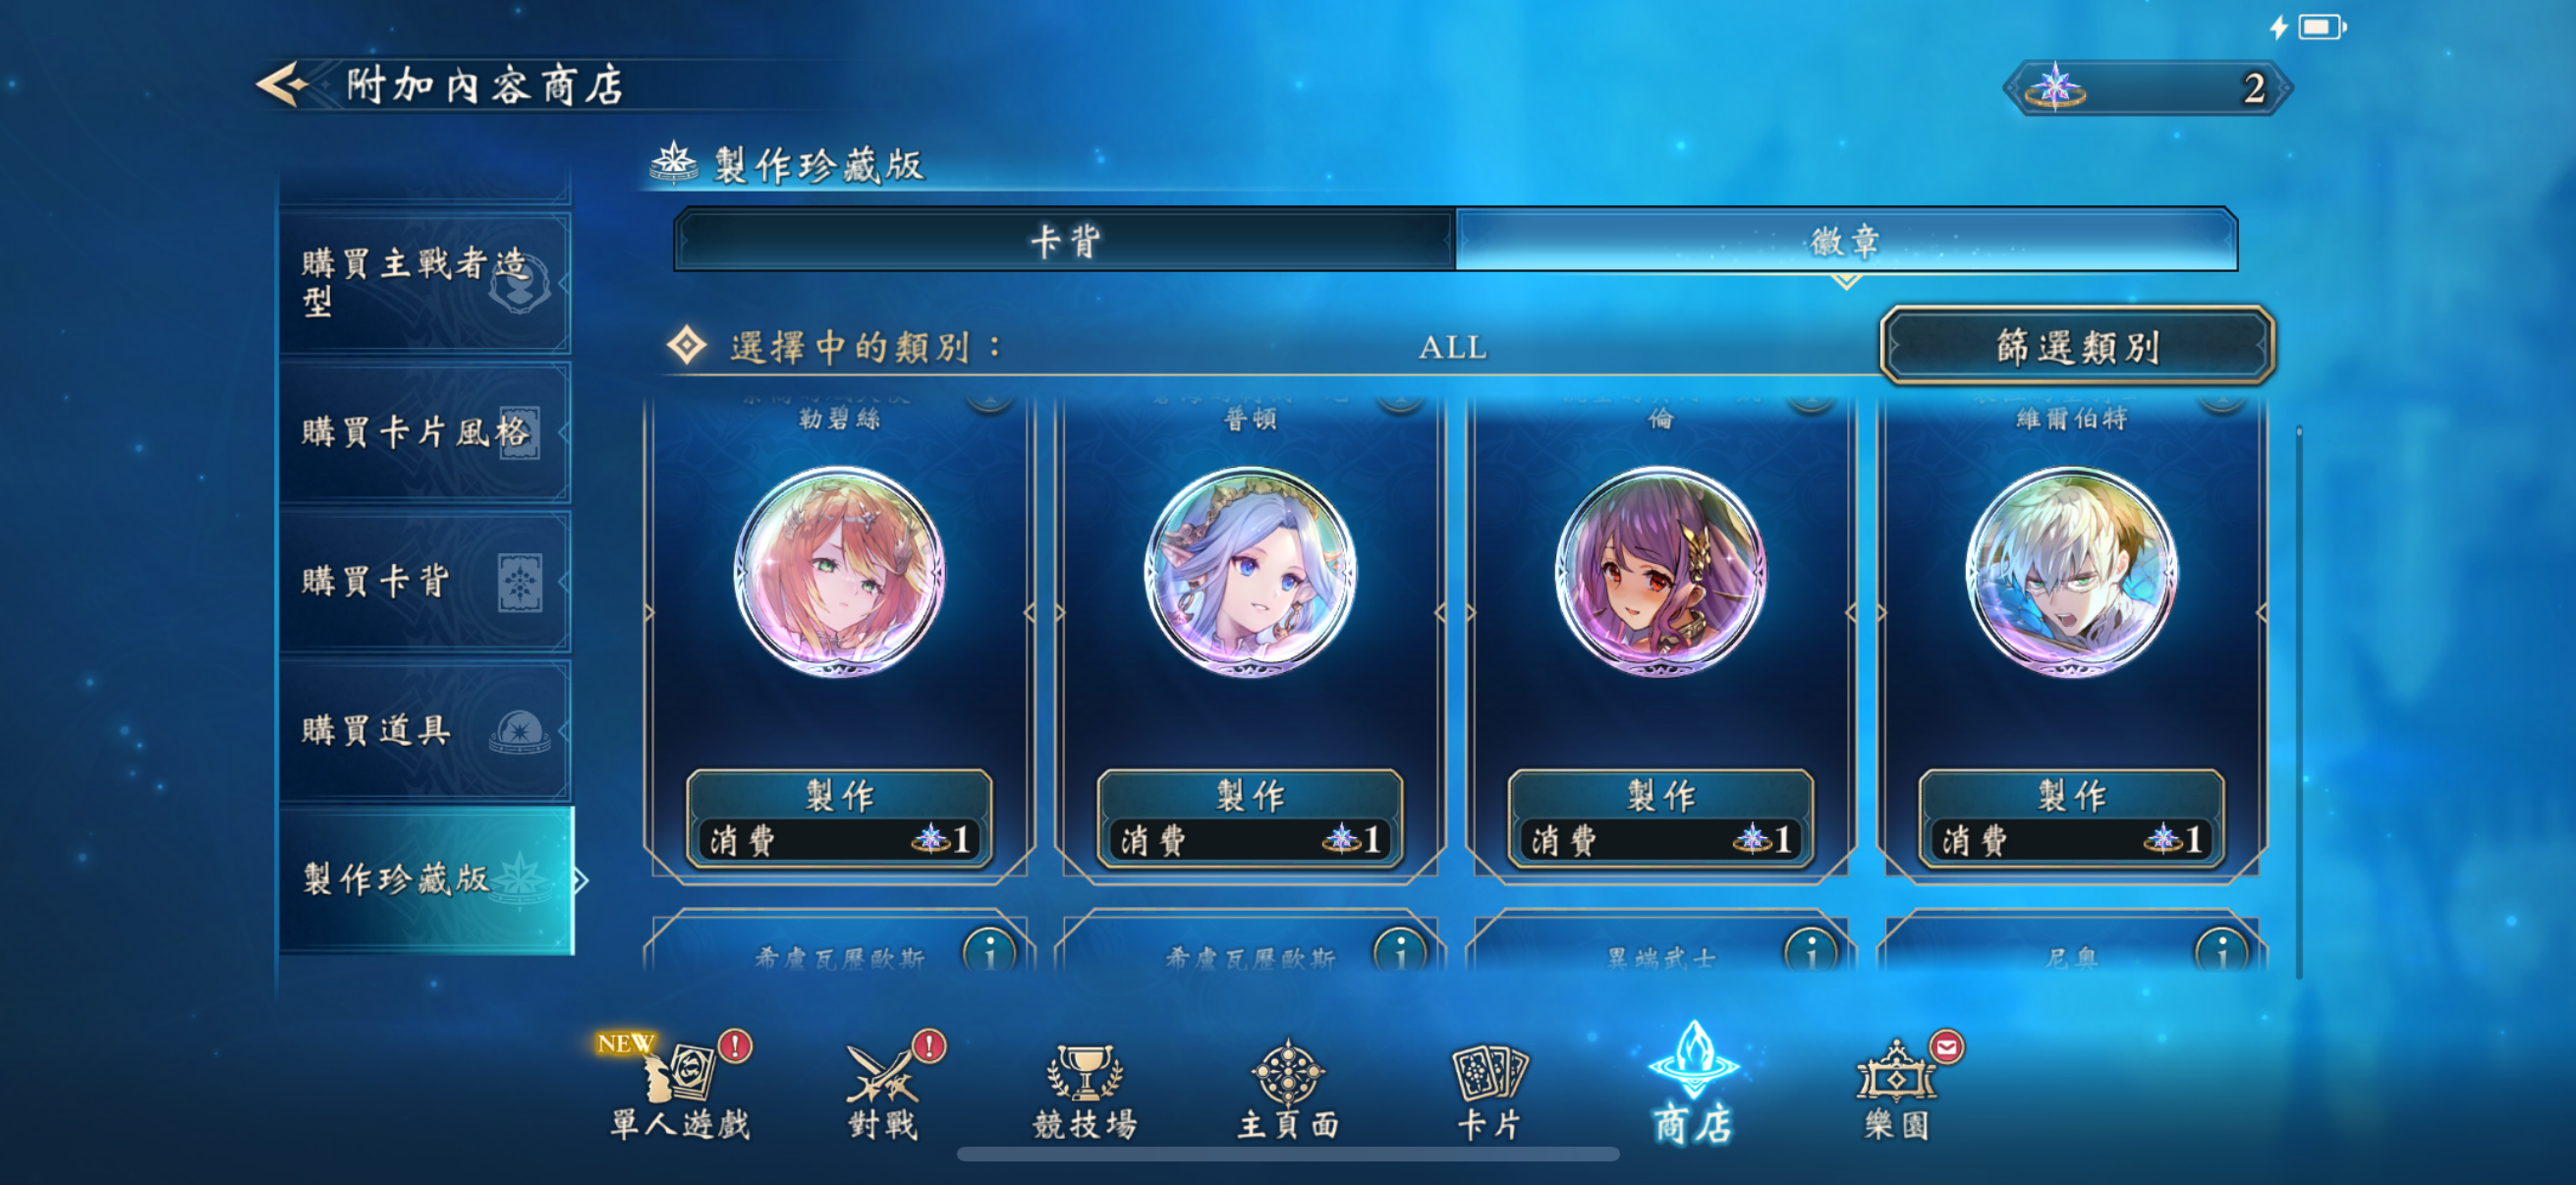Open the 主頁面 home icon
This screenshot has height=1185, width=2576.
click(x=1288, y=1090)
